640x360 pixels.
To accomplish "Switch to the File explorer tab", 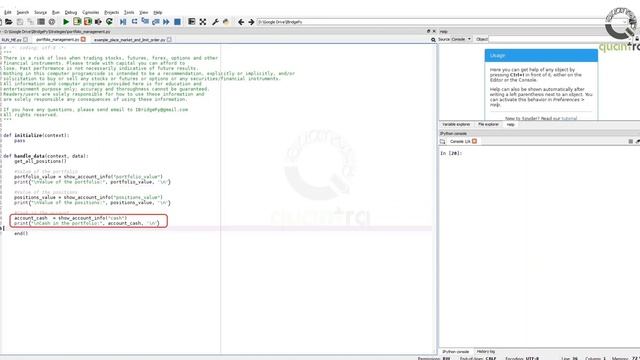I will (x=488, y=124).
